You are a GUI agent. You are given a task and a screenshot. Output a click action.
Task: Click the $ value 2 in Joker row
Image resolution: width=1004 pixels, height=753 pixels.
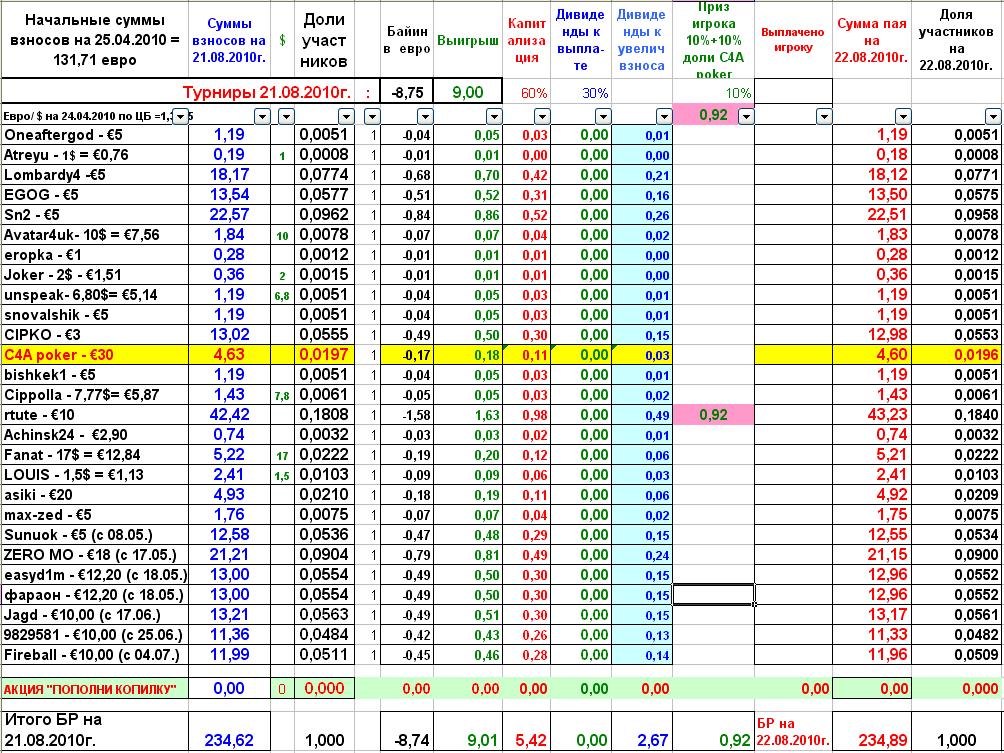coord(282,275)
